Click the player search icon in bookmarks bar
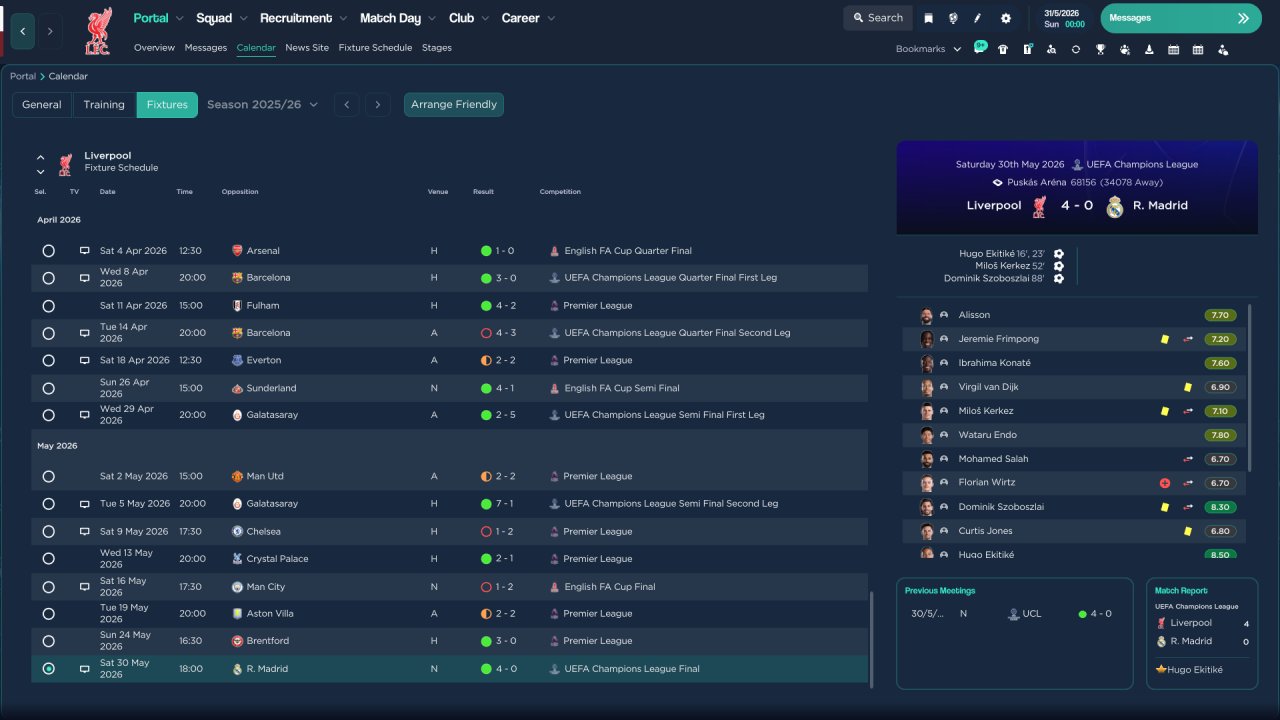This screenshot has height=720, width=1280. [x=1051, y=49]
